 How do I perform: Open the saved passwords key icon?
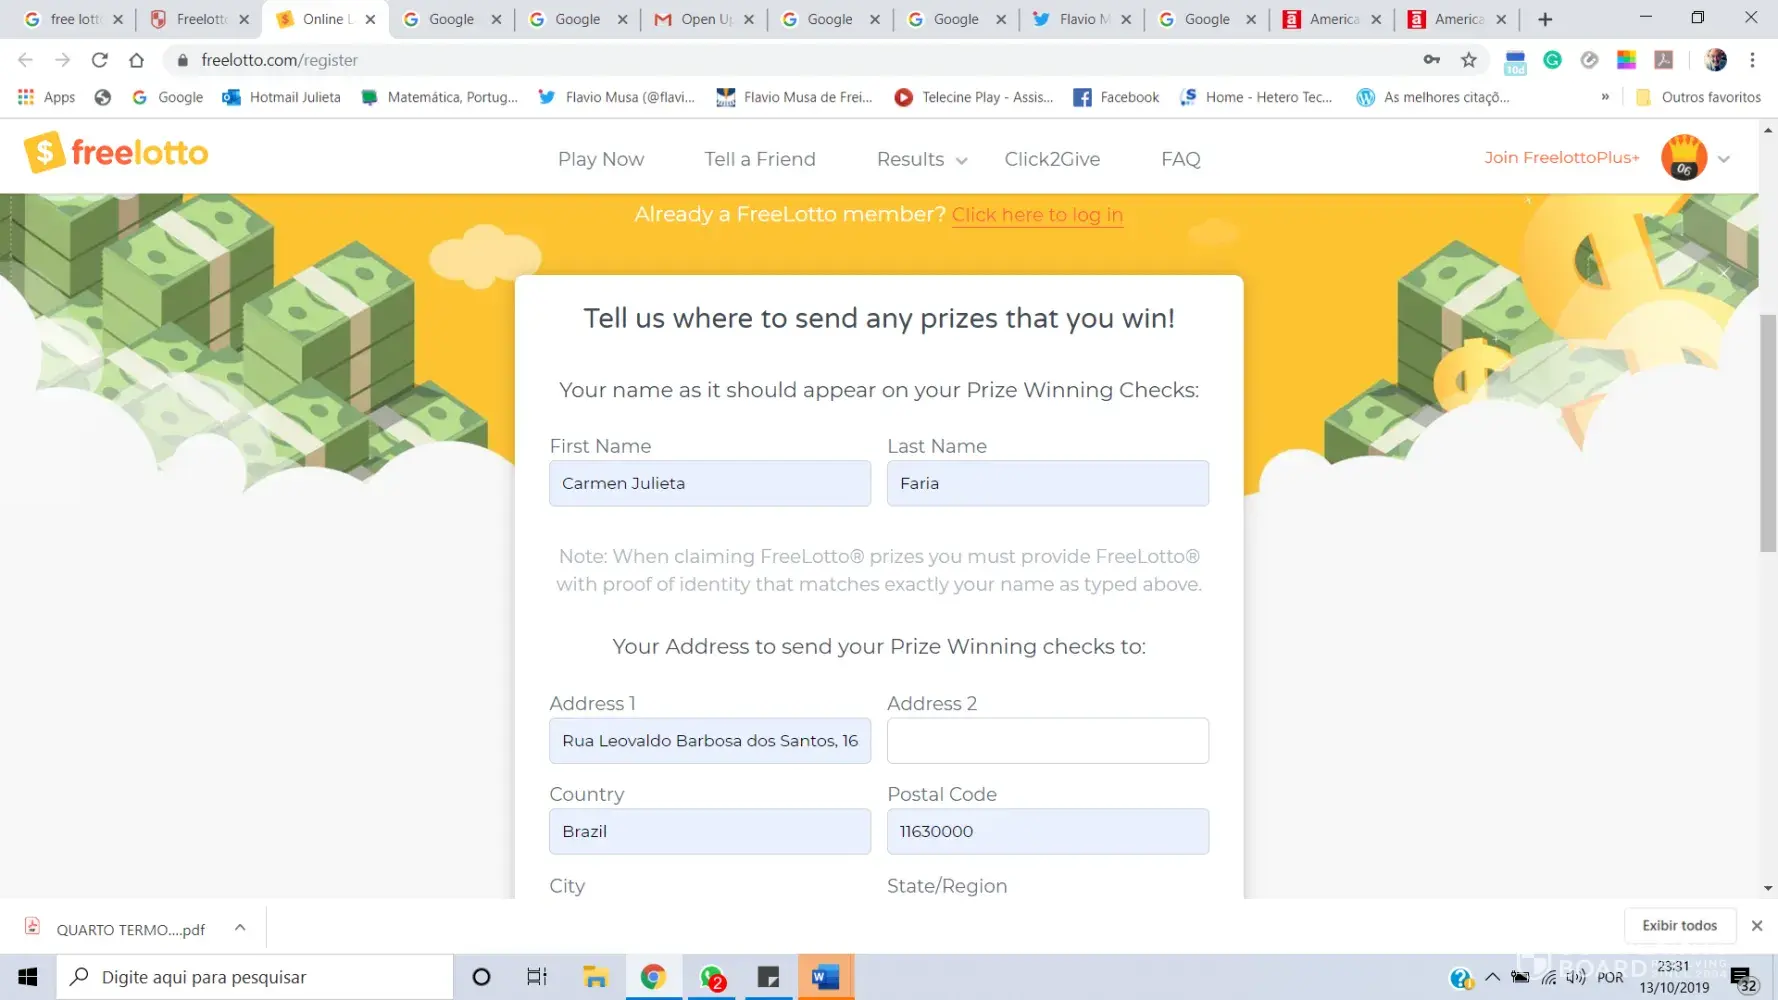1432,60
